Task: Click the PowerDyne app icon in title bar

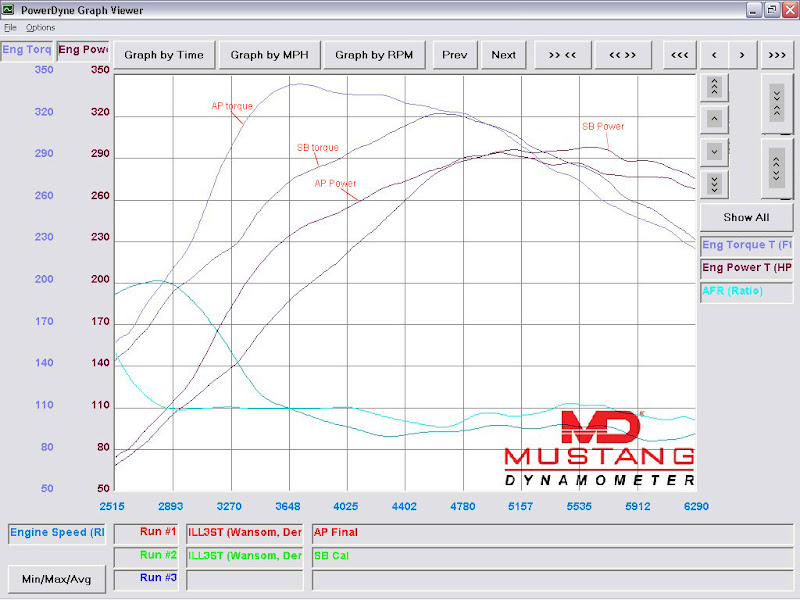Action: 8,9
